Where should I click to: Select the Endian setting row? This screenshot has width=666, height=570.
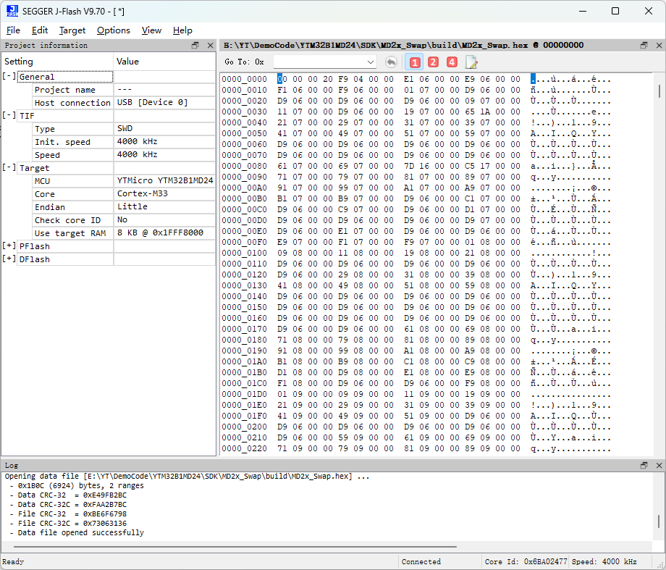point(124,207)
